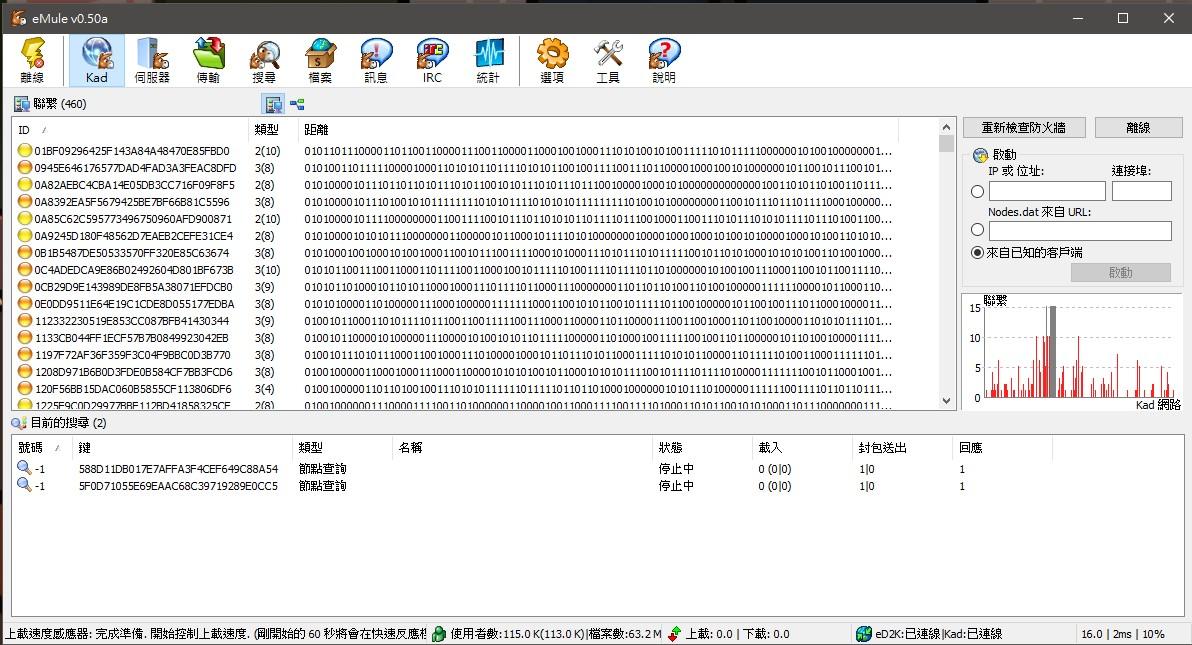Click the upload/download arrows status icon

coord(674,634)
